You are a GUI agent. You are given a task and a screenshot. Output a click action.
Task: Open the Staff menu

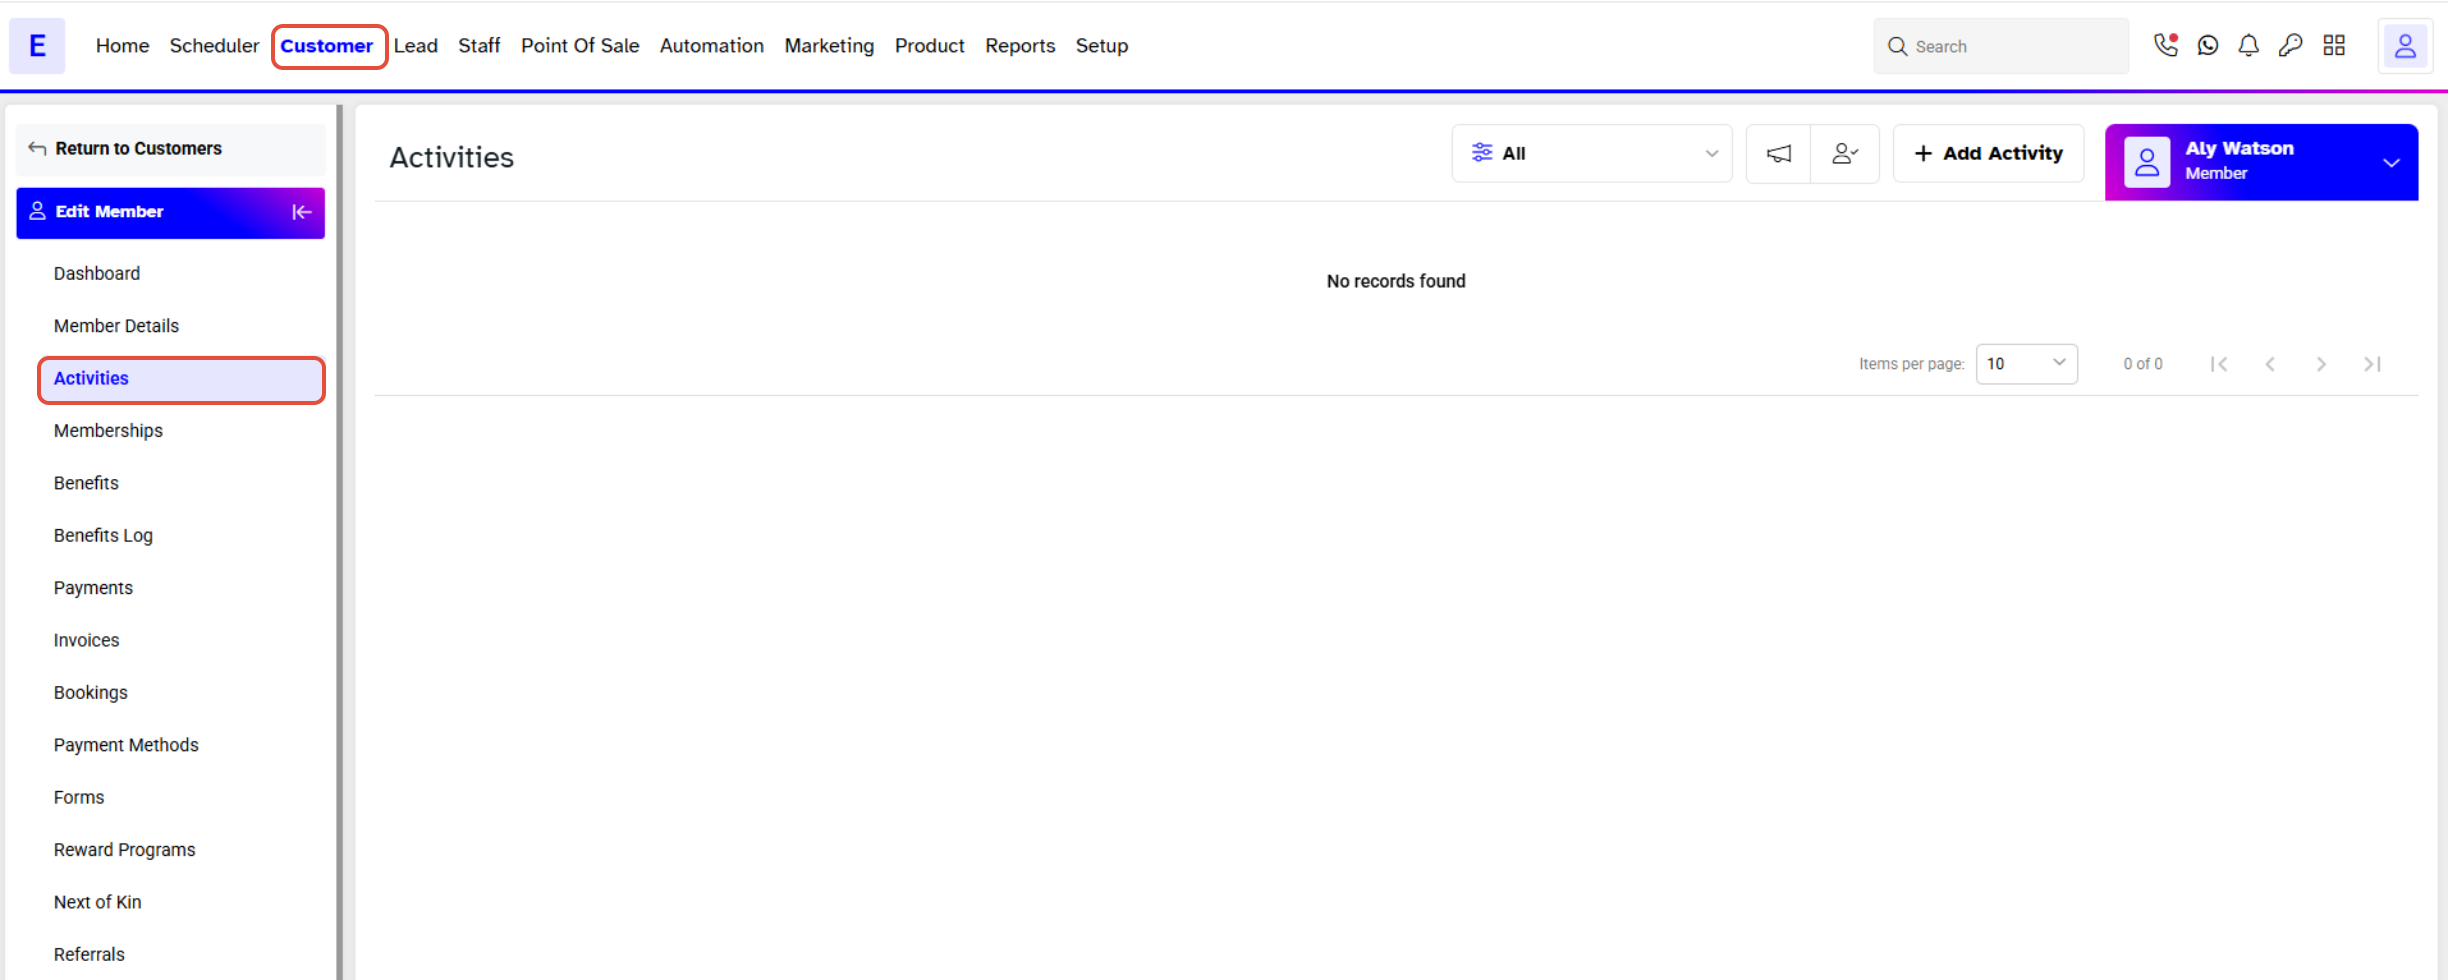click(x=479, y=46)
